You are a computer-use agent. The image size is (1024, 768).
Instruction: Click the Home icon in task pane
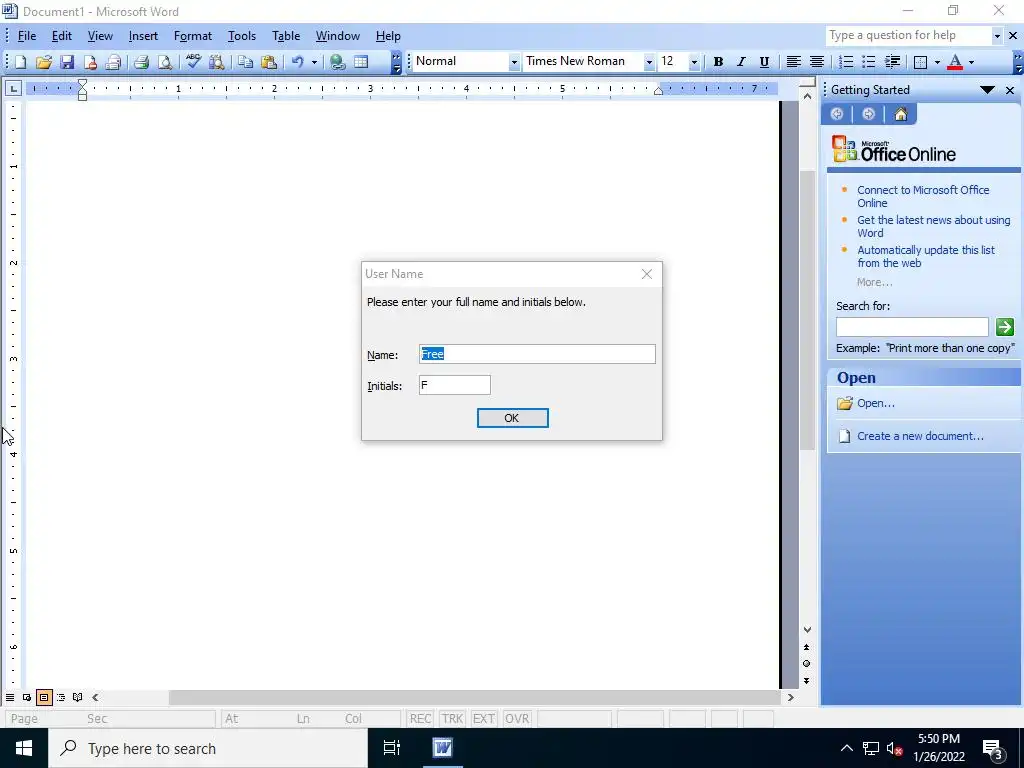pos(901,114)
